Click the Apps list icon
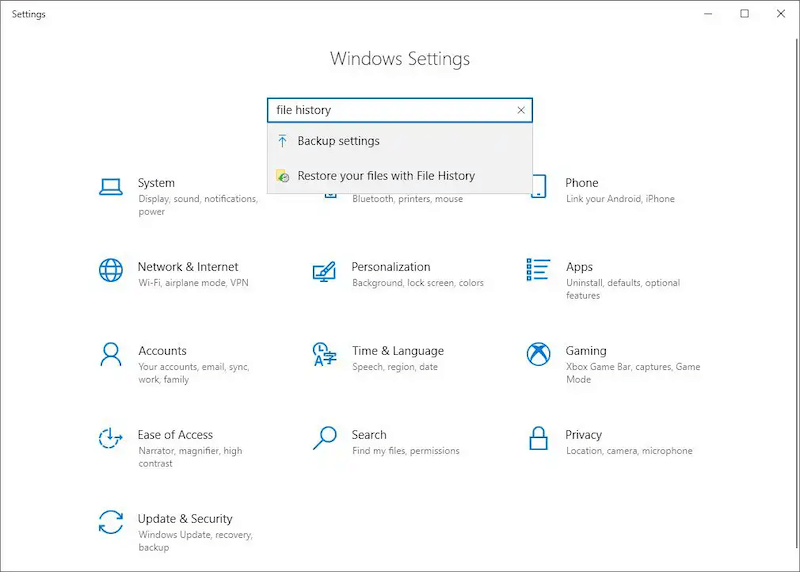Viewport: 800px width, 572px height. coord(538,269)
